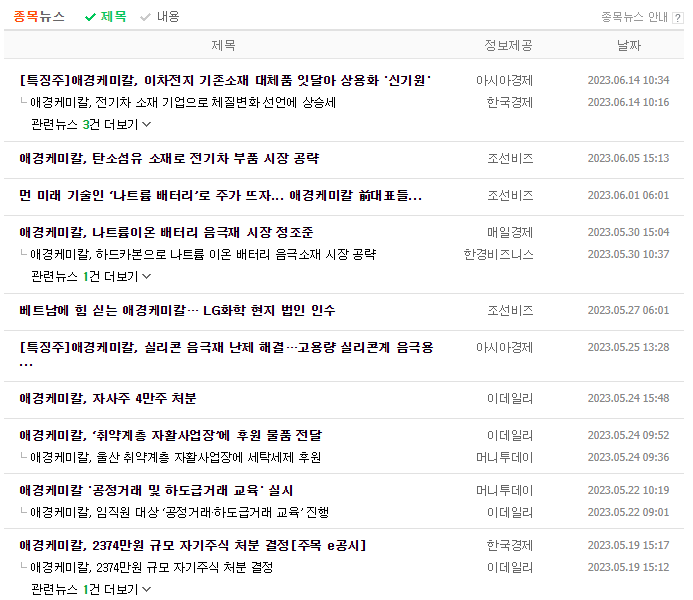Open 베트남에 힘 싣는 애경케미칼 LG화학 article

177,310
